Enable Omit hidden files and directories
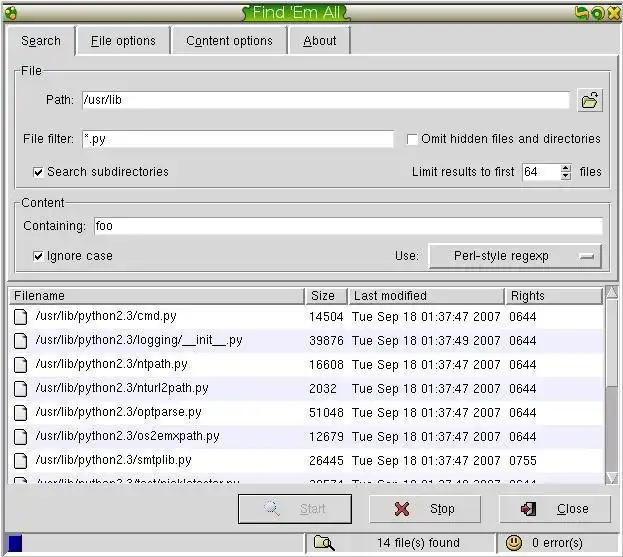 pos(412,139)
